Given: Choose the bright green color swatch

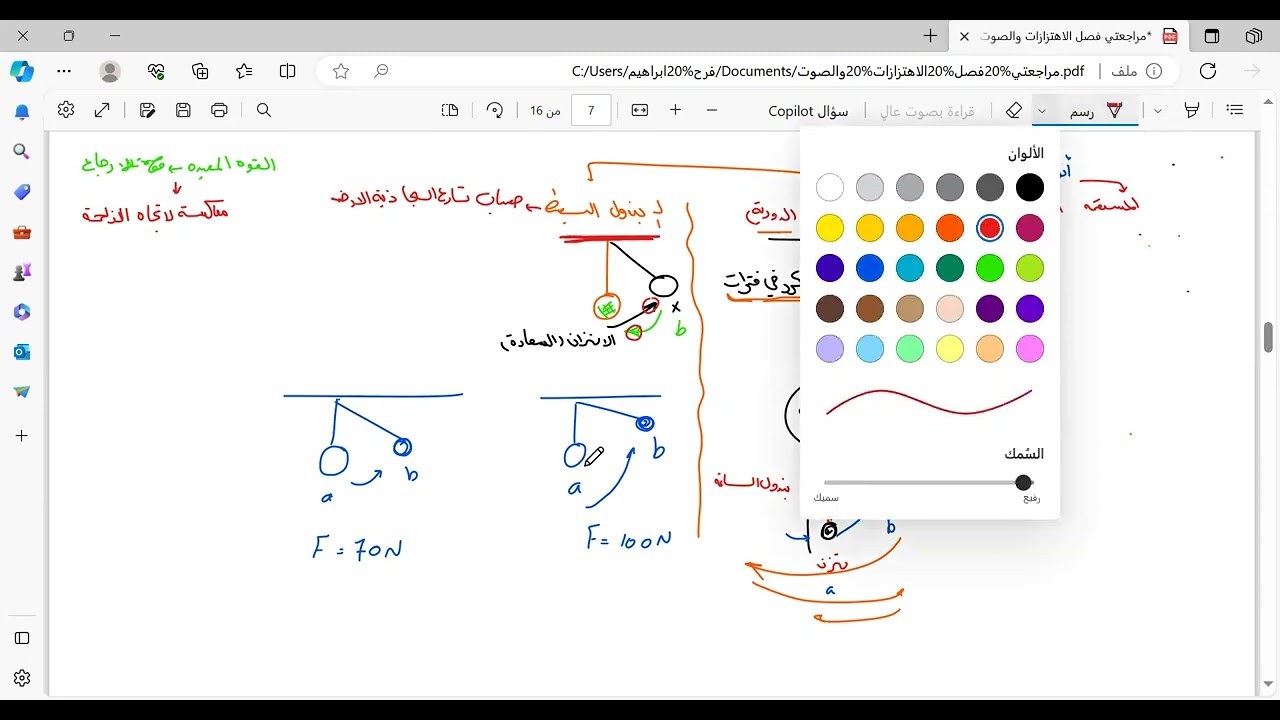Looking at the screenshot, I should [x=990, y=268].
